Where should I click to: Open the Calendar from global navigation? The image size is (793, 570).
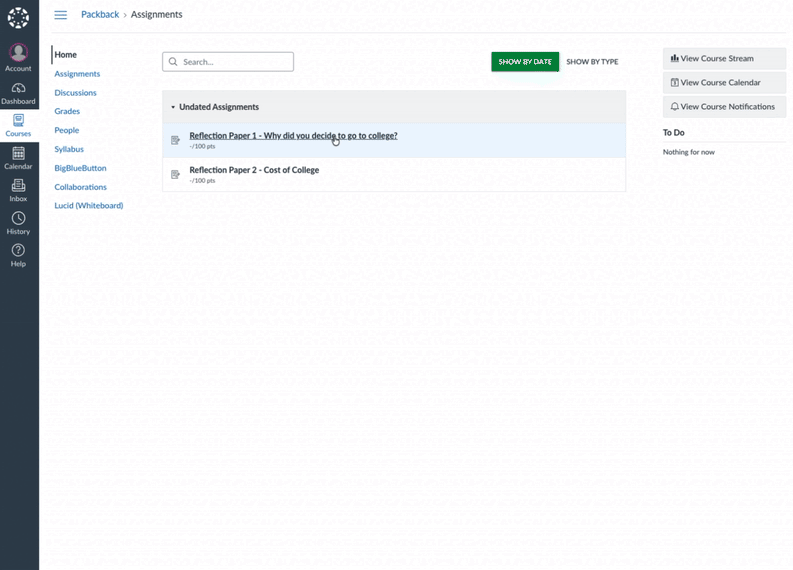tap(18, 158)
